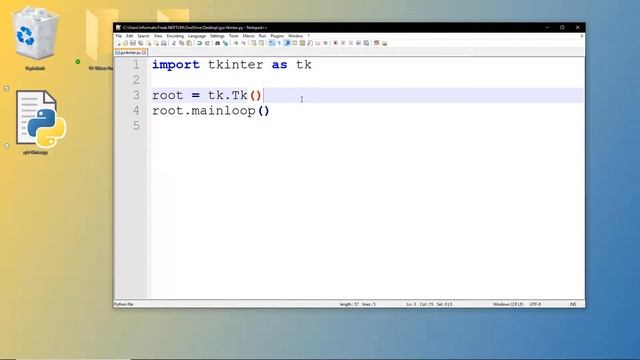This screenshot has width=640, height=360.
Task: Toggle Word Wrap in the toolbar
Action: tap(271, 43)
